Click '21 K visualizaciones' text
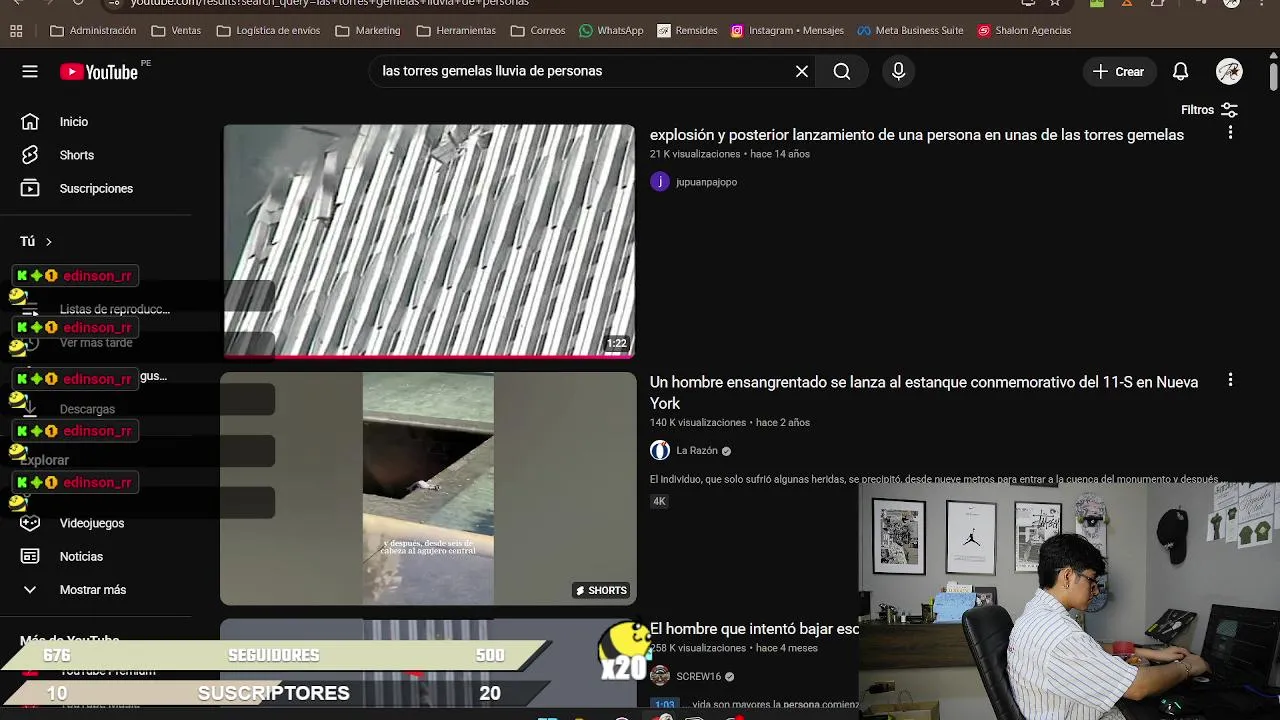This screenshot has width=1280, height=720. [695, 154]
